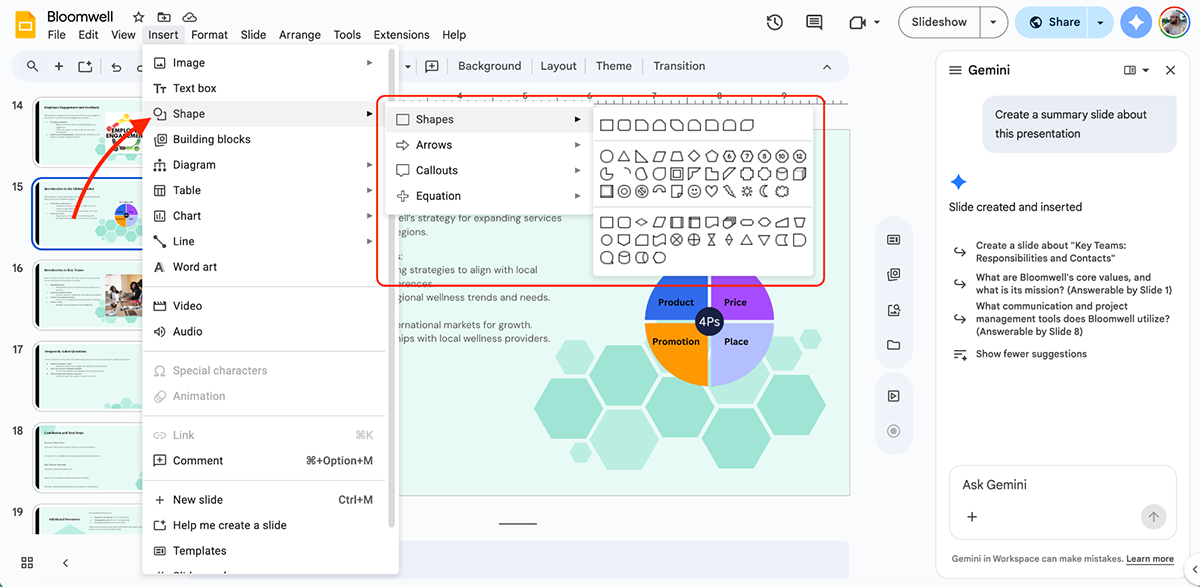Select the smiley face shape in the palette

[x=694, y=190]
